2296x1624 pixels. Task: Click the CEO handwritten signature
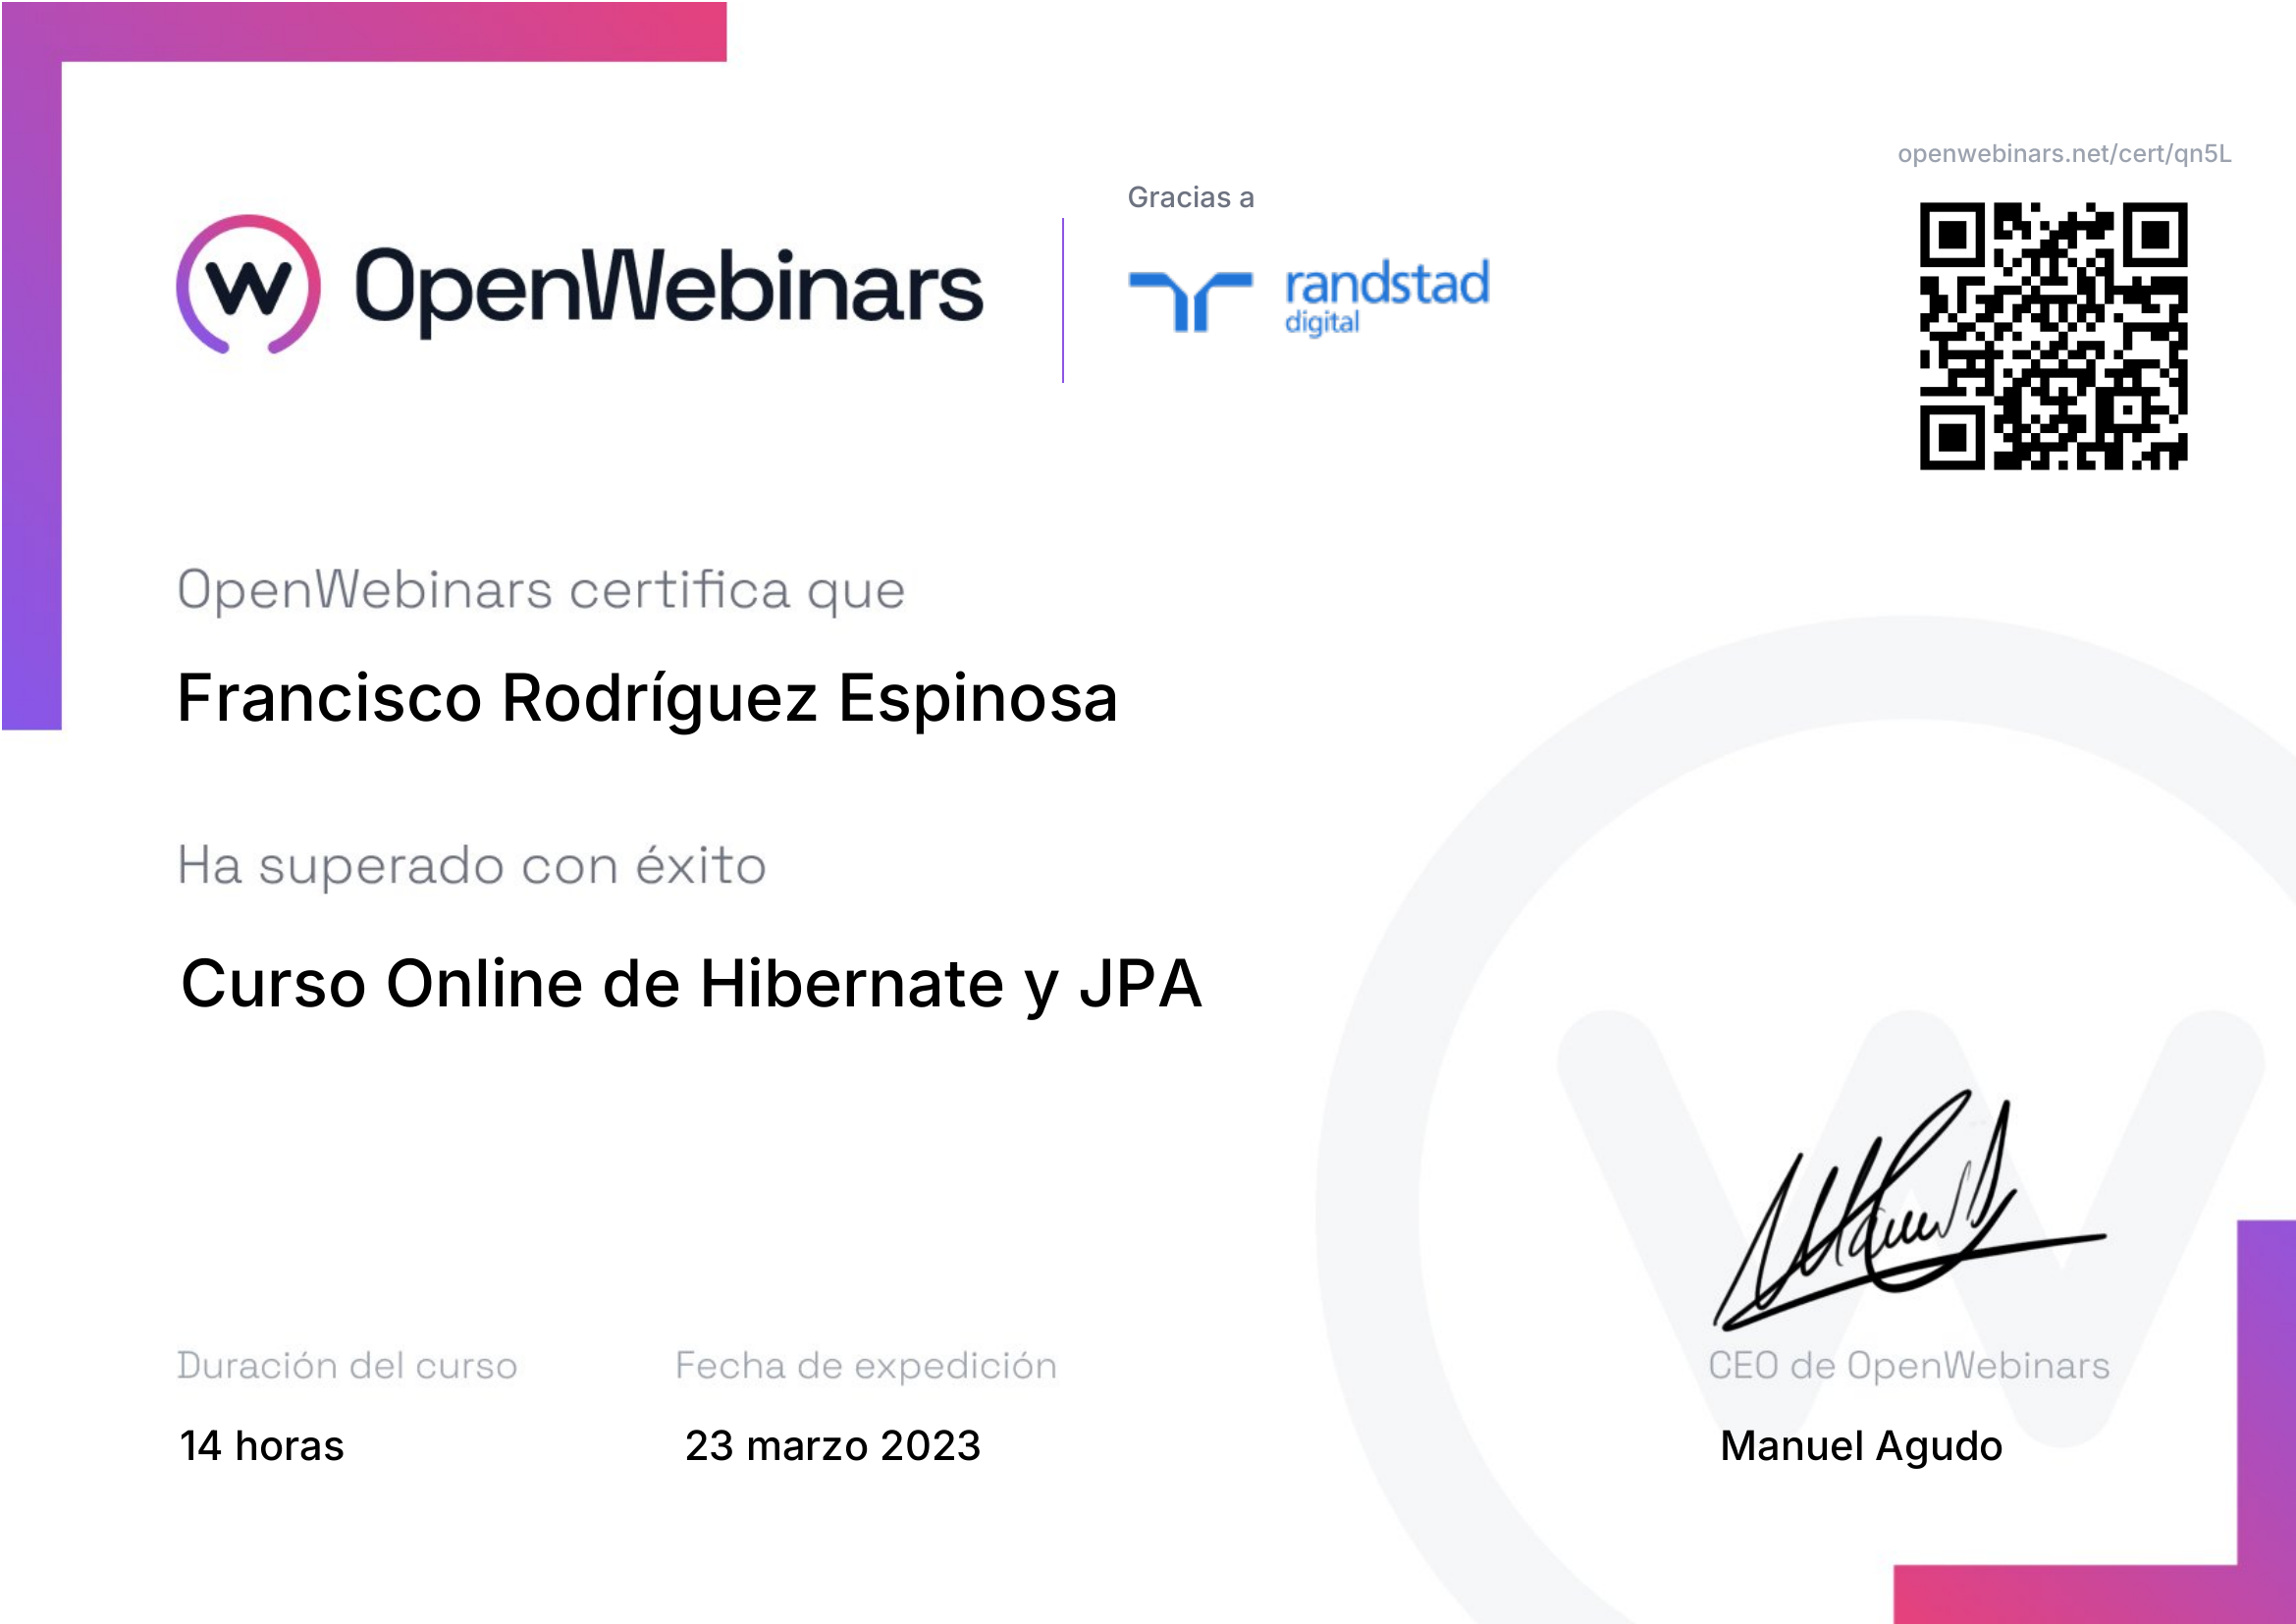coord(1909,1211)
